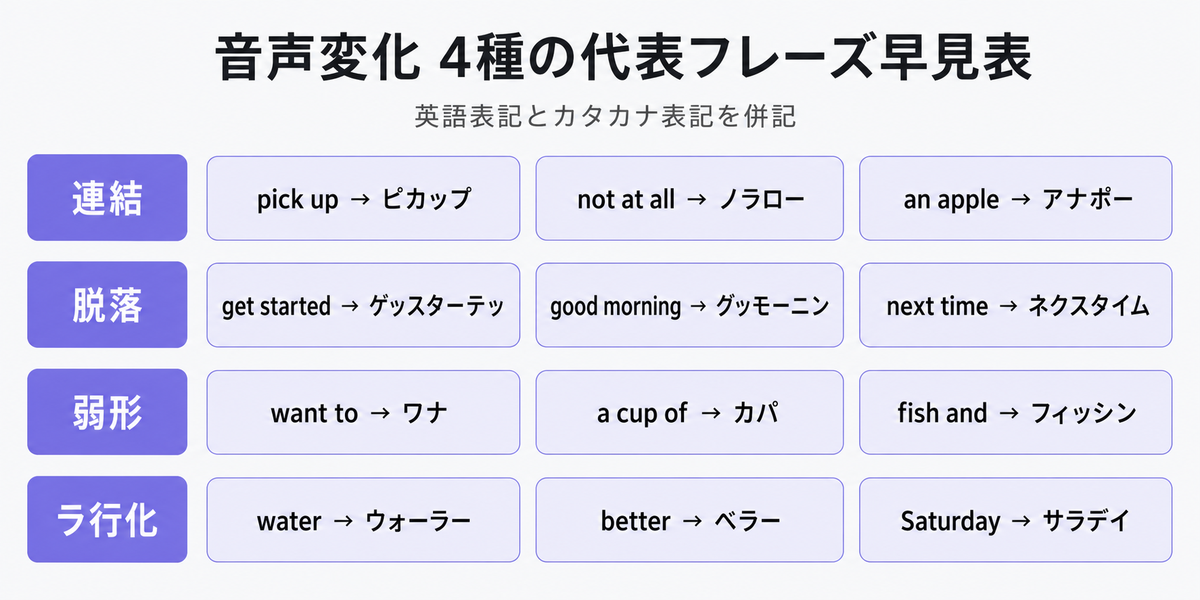Select the Saturday → サラデイ card
Image resolution: width=1200 pixels, height=600 pixels.
tap(1016, 520)
